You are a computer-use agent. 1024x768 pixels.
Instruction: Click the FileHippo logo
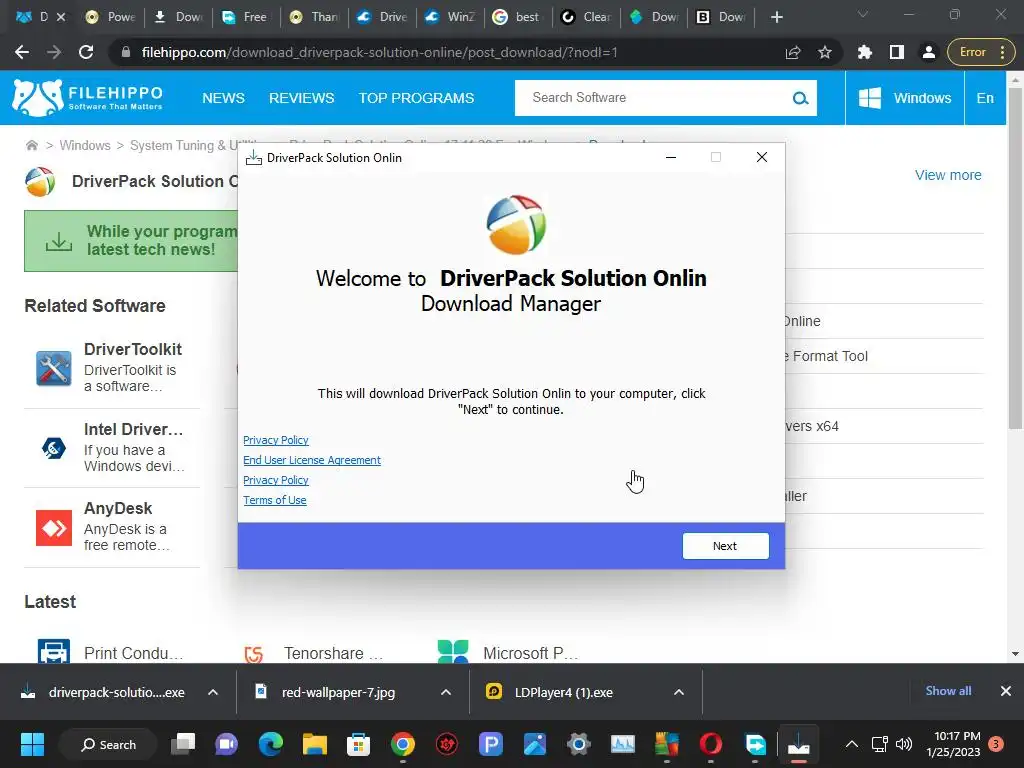[x=87, y=98]
